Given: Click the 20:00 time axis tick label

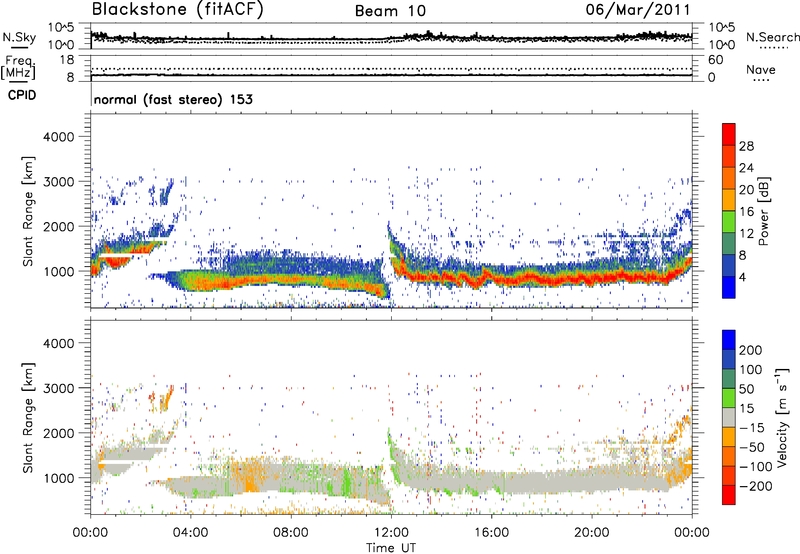Looking at the screenshot, I should 592,533.
